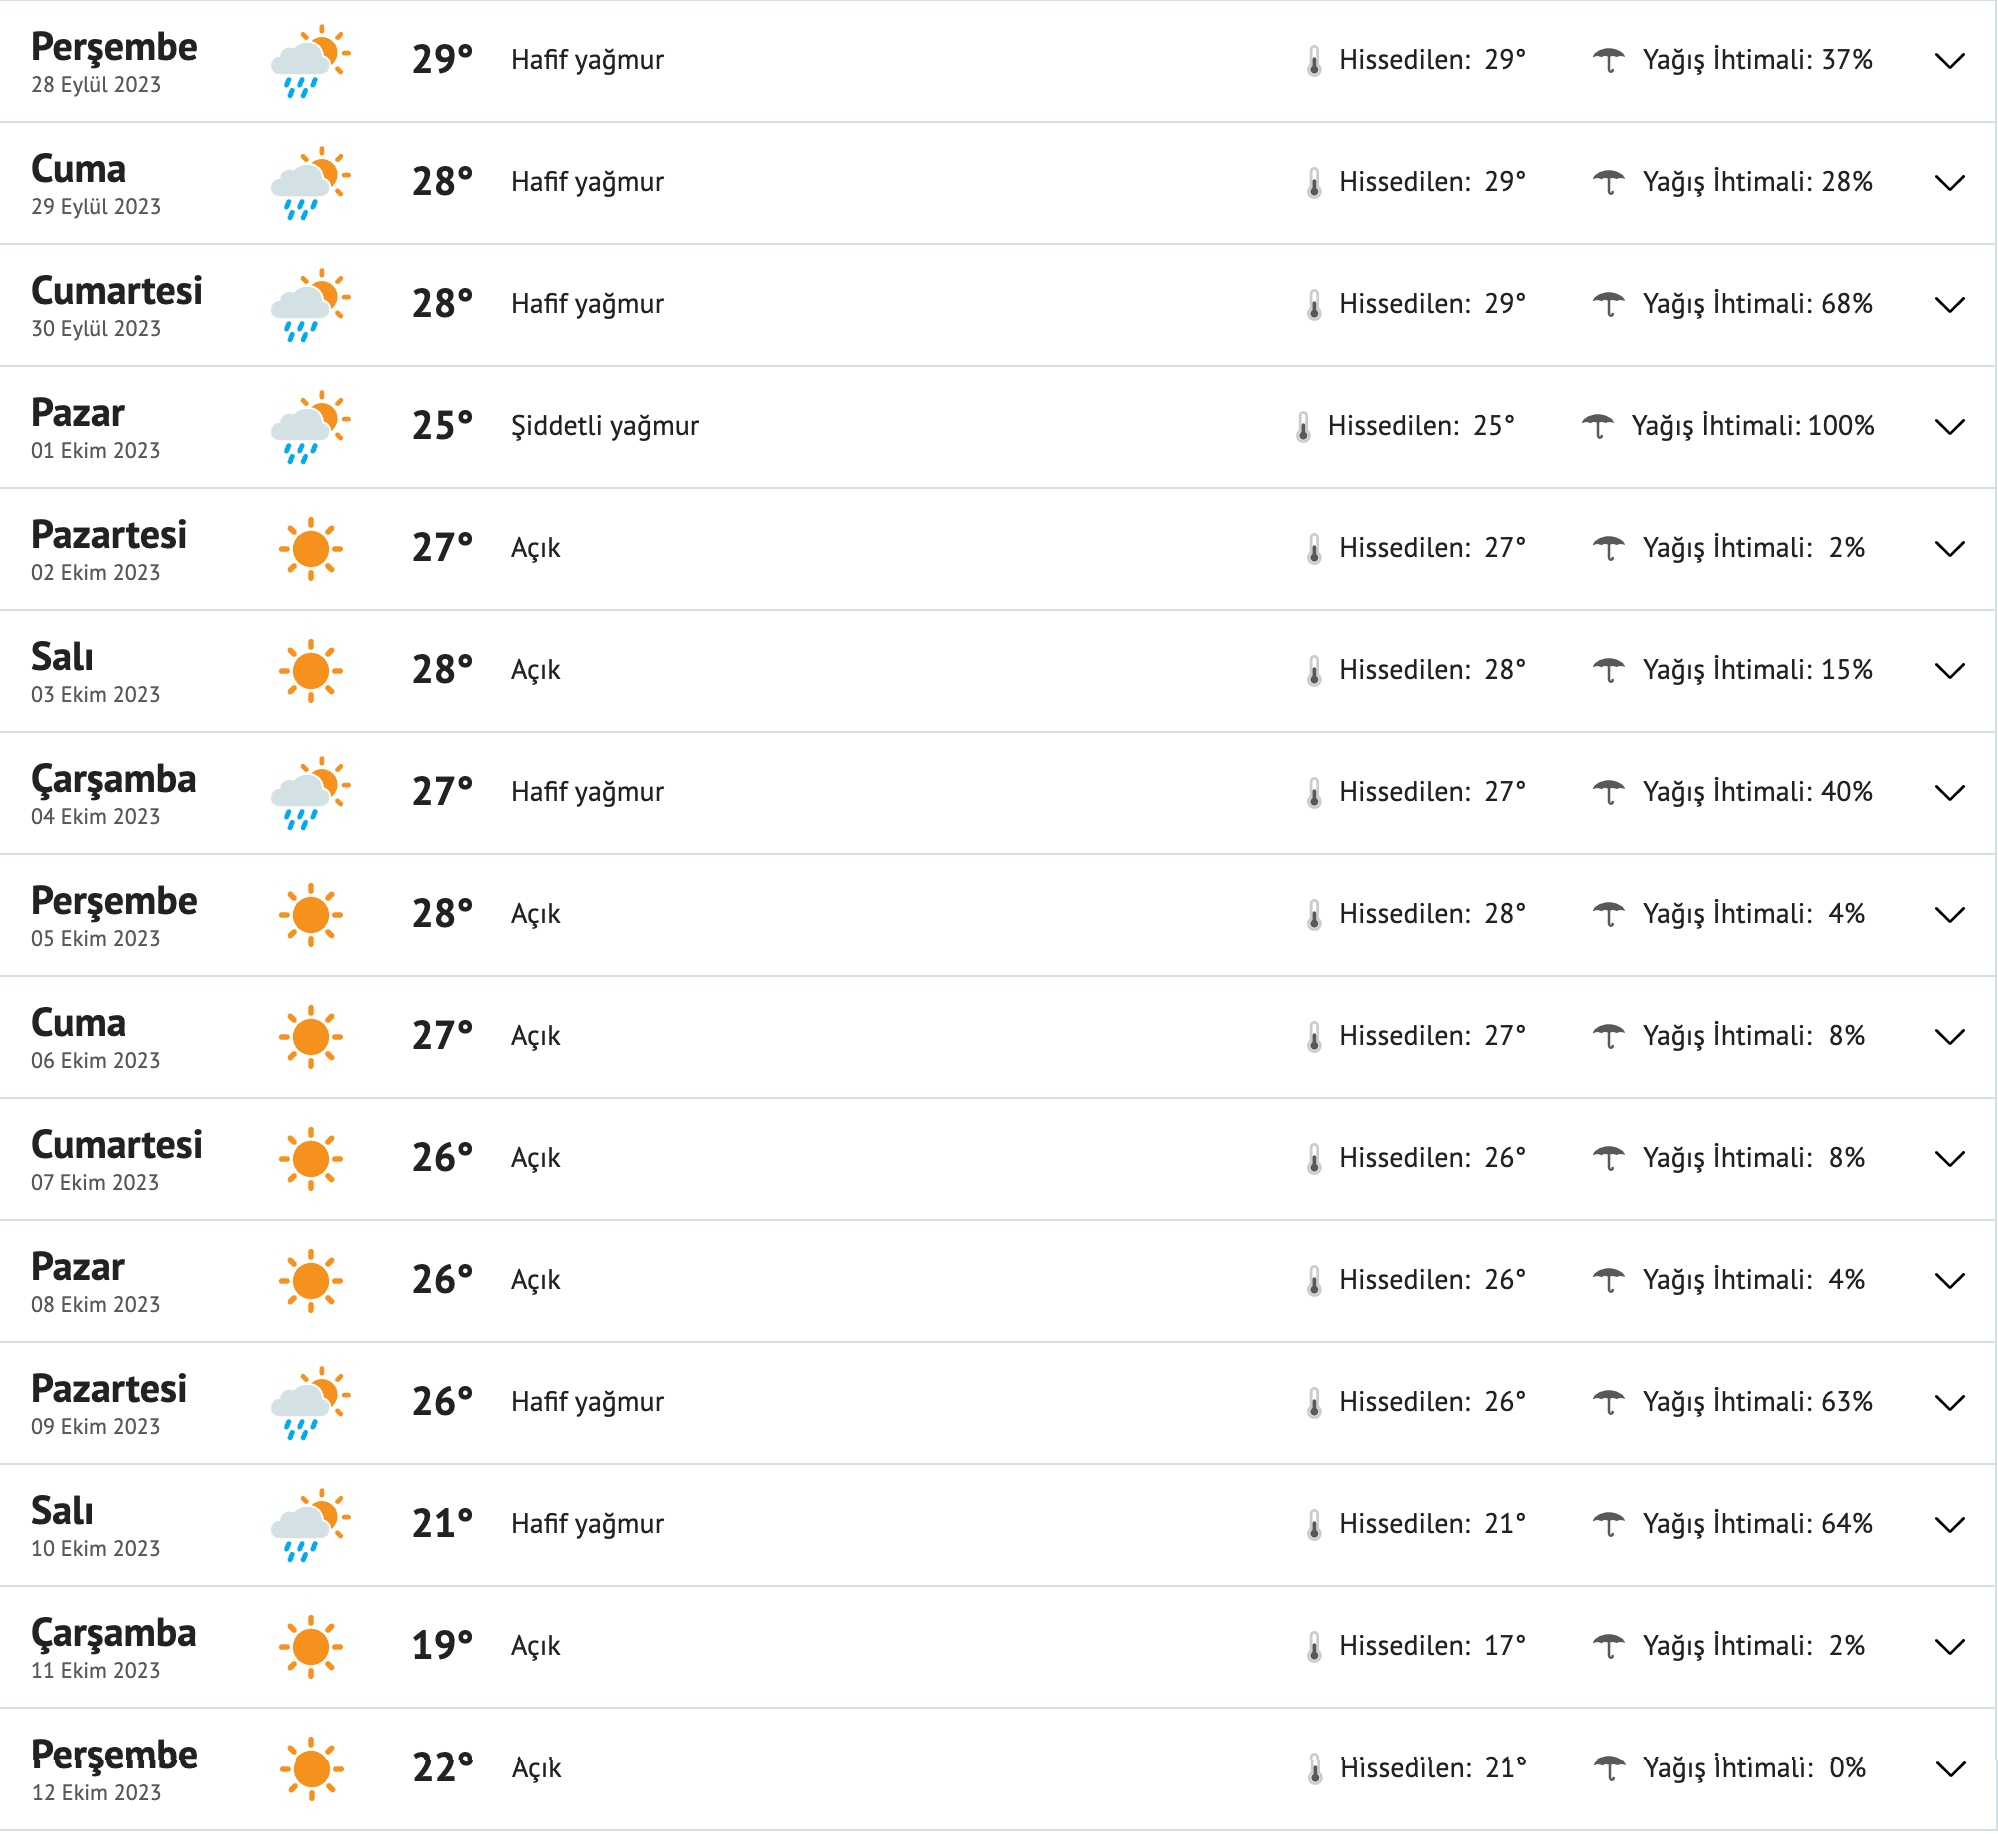Expand the Cuma 06 Ekim daily details
The width and height of the screenshot is (1998, 1834).
[1948, 1036]
